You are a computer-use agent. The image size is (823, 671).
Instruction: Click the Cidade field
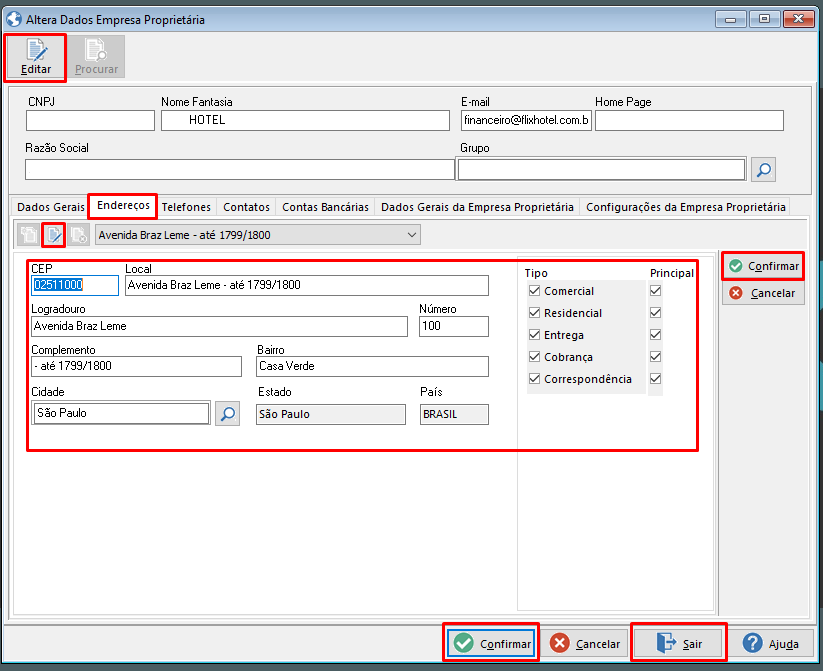121,413
